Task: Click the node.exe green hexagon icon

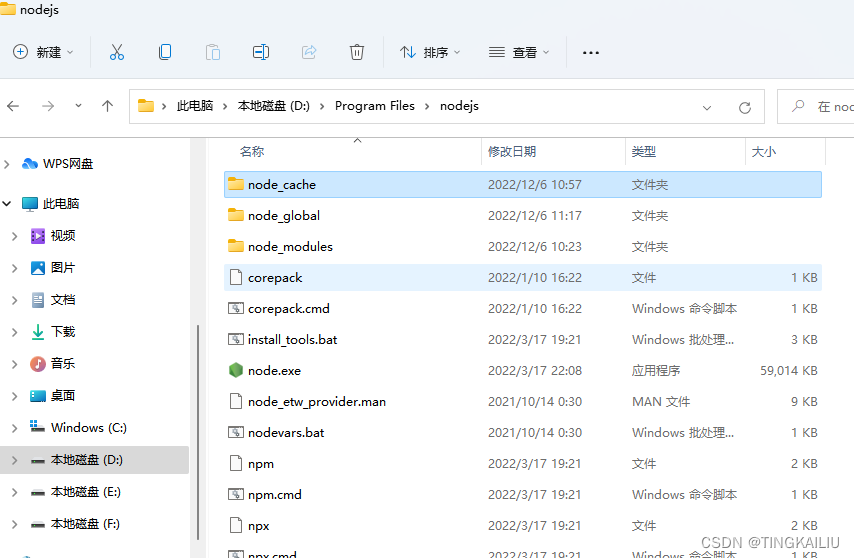Action: coord(235,370)
